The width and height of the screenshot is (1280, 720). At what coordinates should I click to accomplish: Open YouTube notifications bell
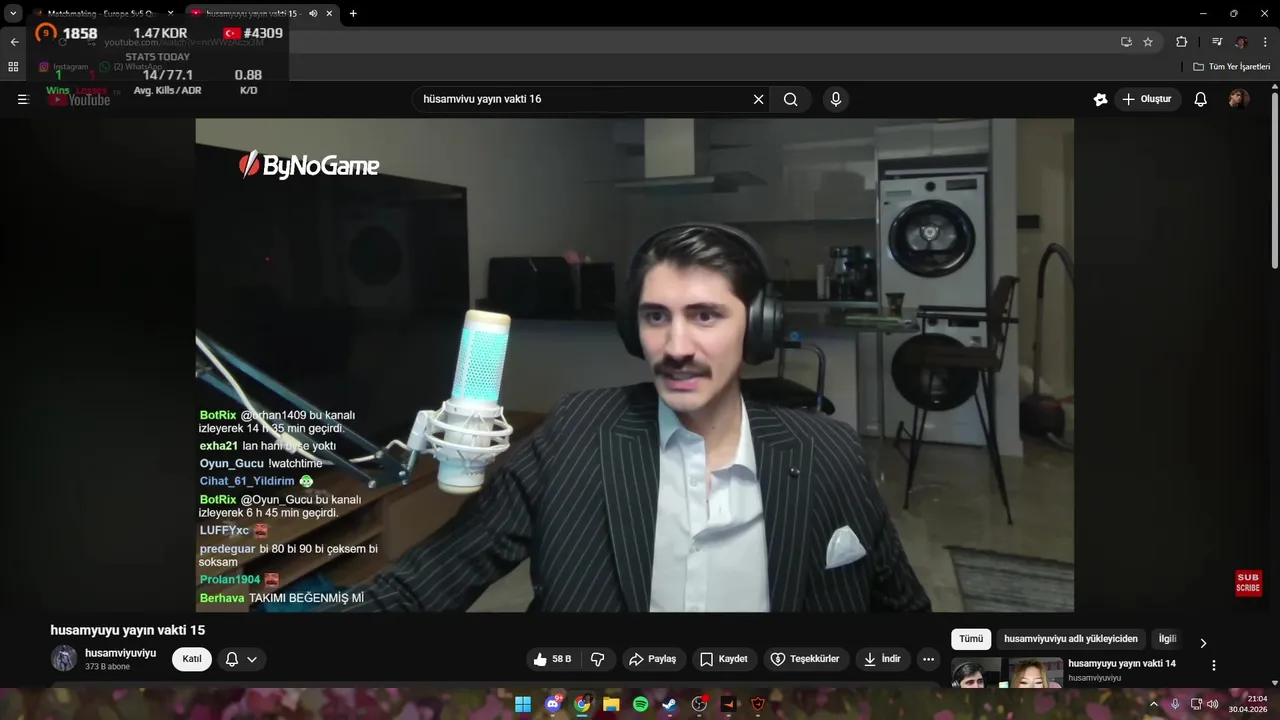click(x=1201, y=99)
